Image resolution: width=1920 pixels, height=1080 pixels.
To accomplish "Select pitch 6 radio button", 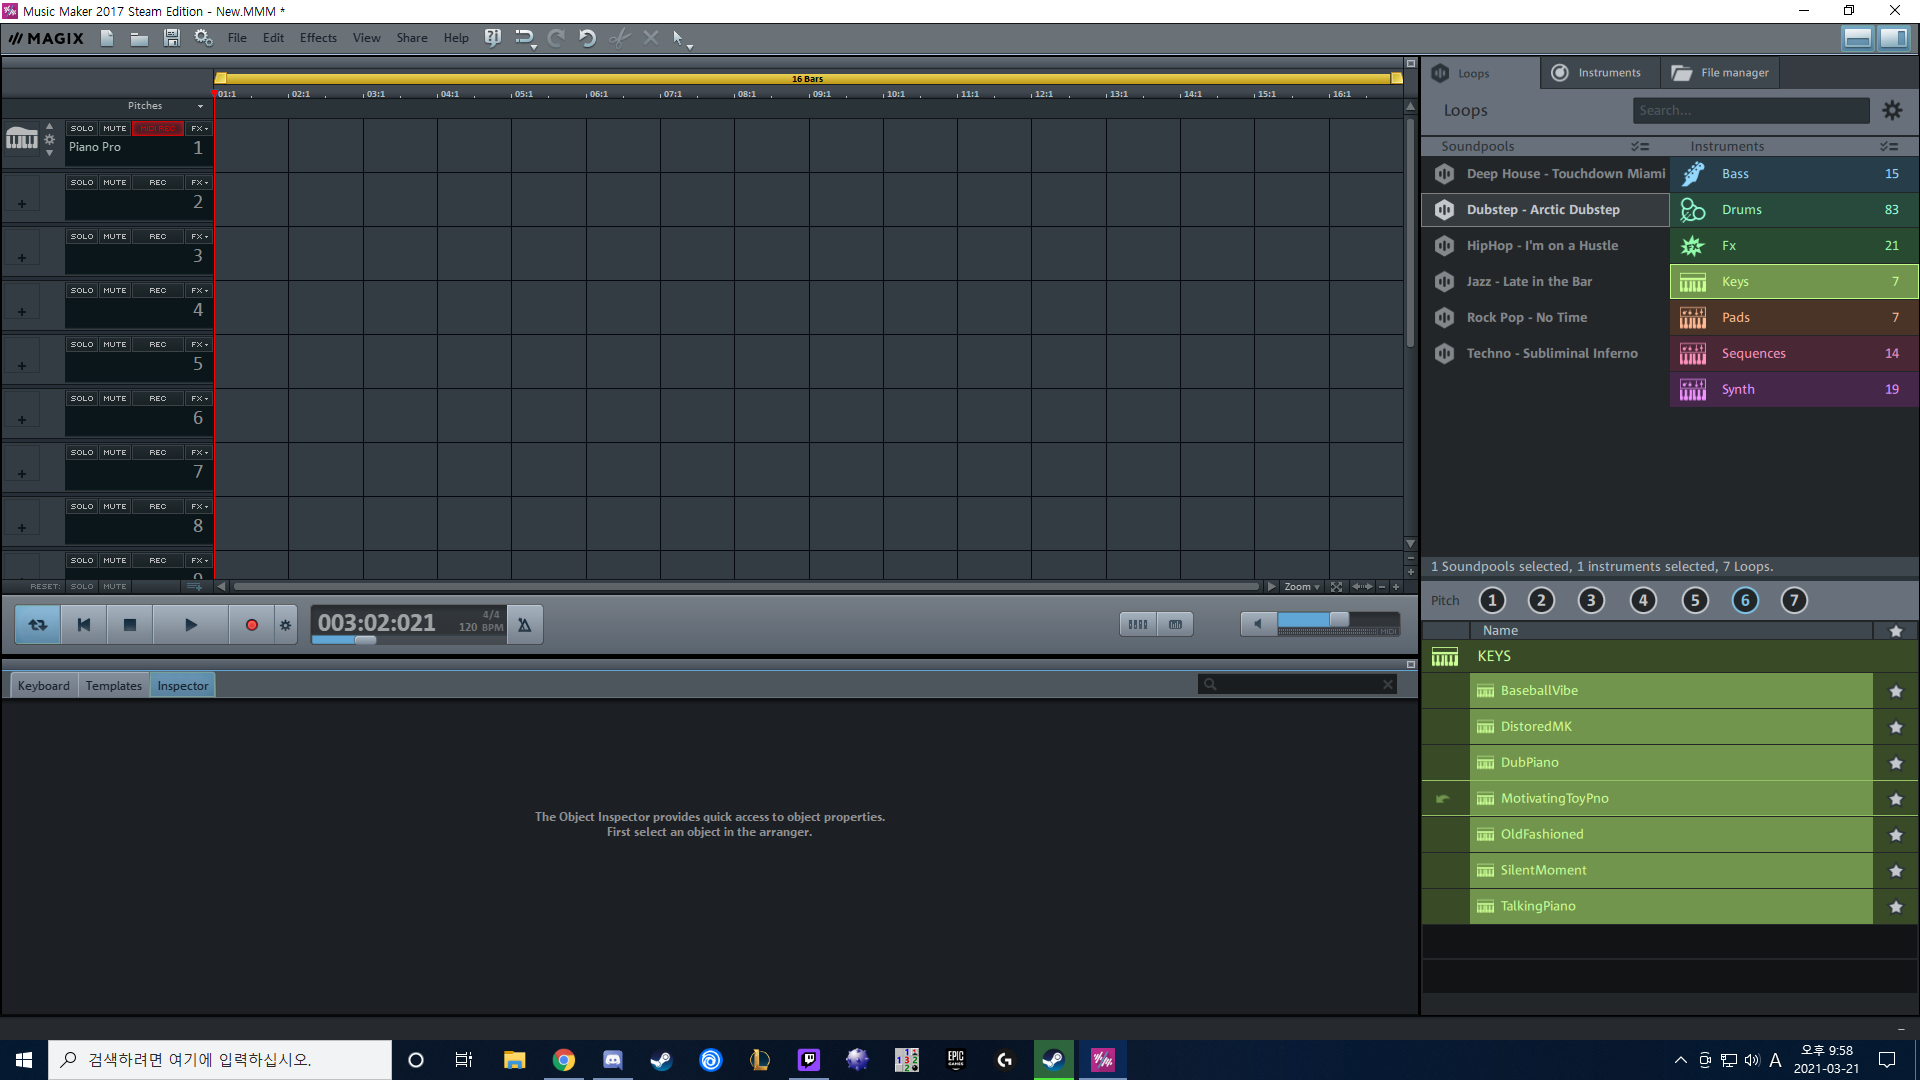I will tap(1744, 600).
